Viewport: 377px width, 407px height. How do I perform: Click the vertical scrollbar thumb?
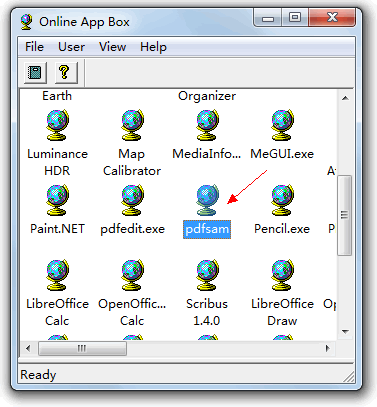coord(345,215)
